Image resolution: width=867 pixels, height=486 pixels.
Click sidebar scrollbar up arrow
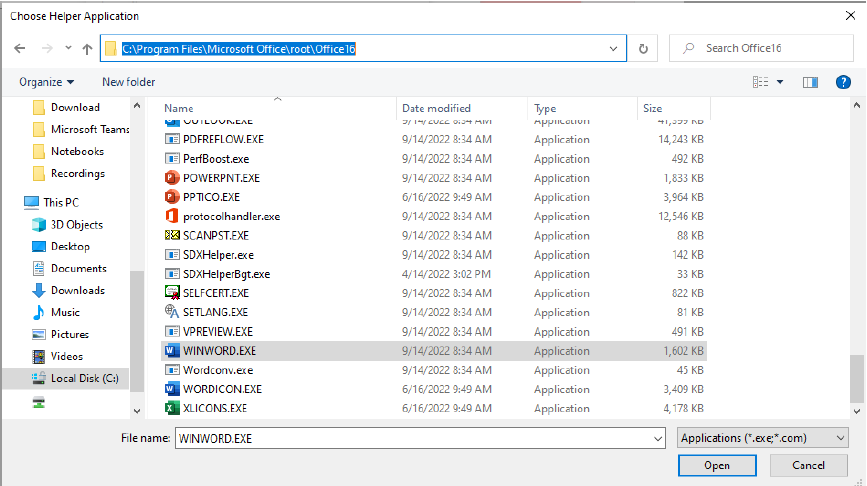137,106
